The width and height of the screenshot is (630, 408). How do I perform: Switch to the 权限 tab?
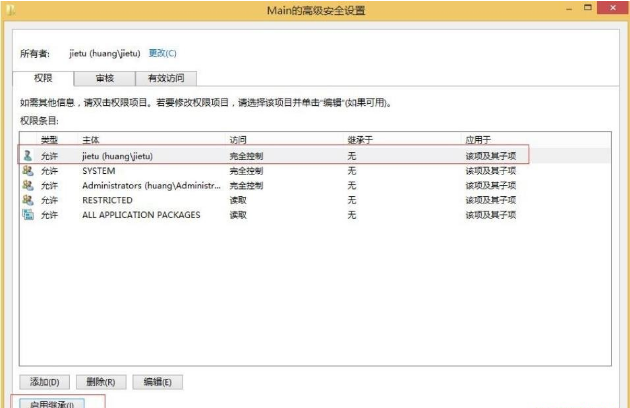click(43, 78)
